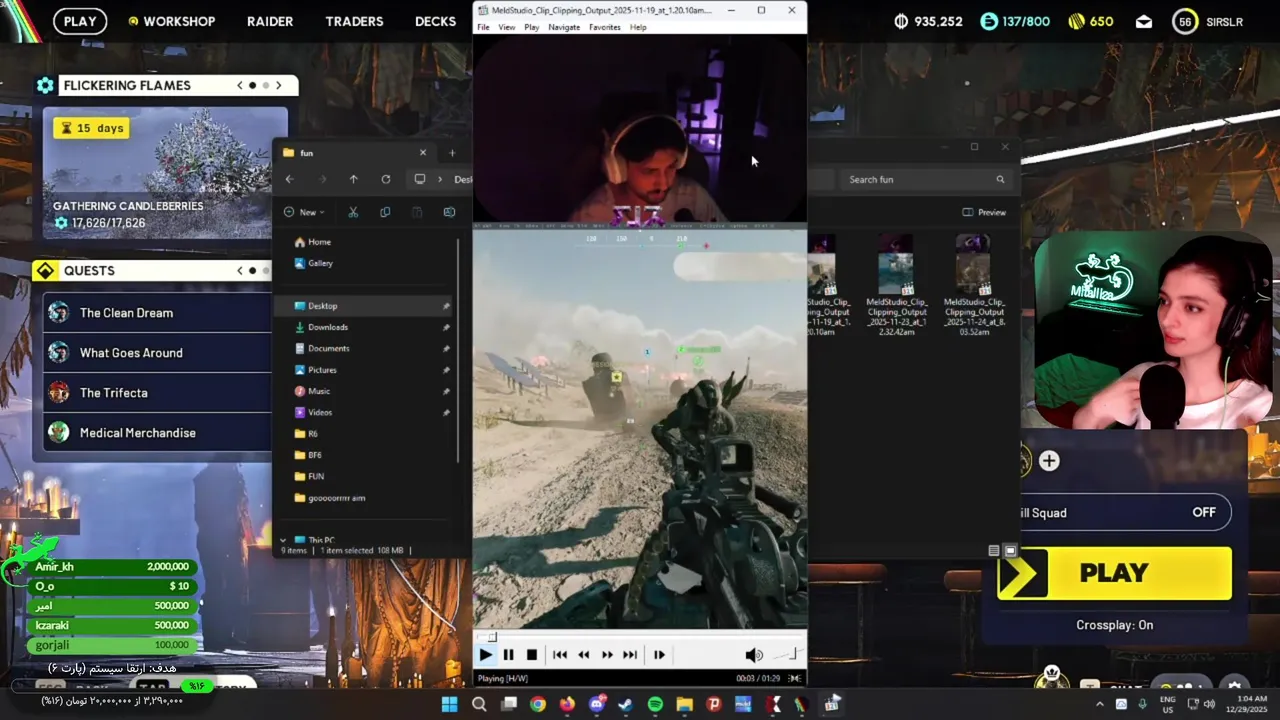This screenshot has height=720, width=1280.
Task: Open the File menu in the media player
Action: tap(483, 27)
